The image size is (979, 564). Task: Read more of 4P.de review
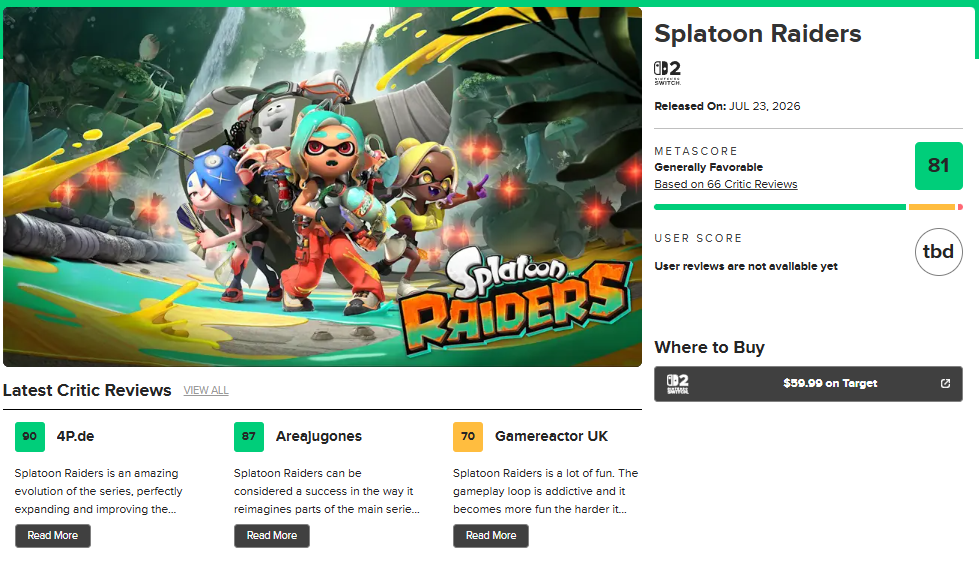(x=53, y=536)
